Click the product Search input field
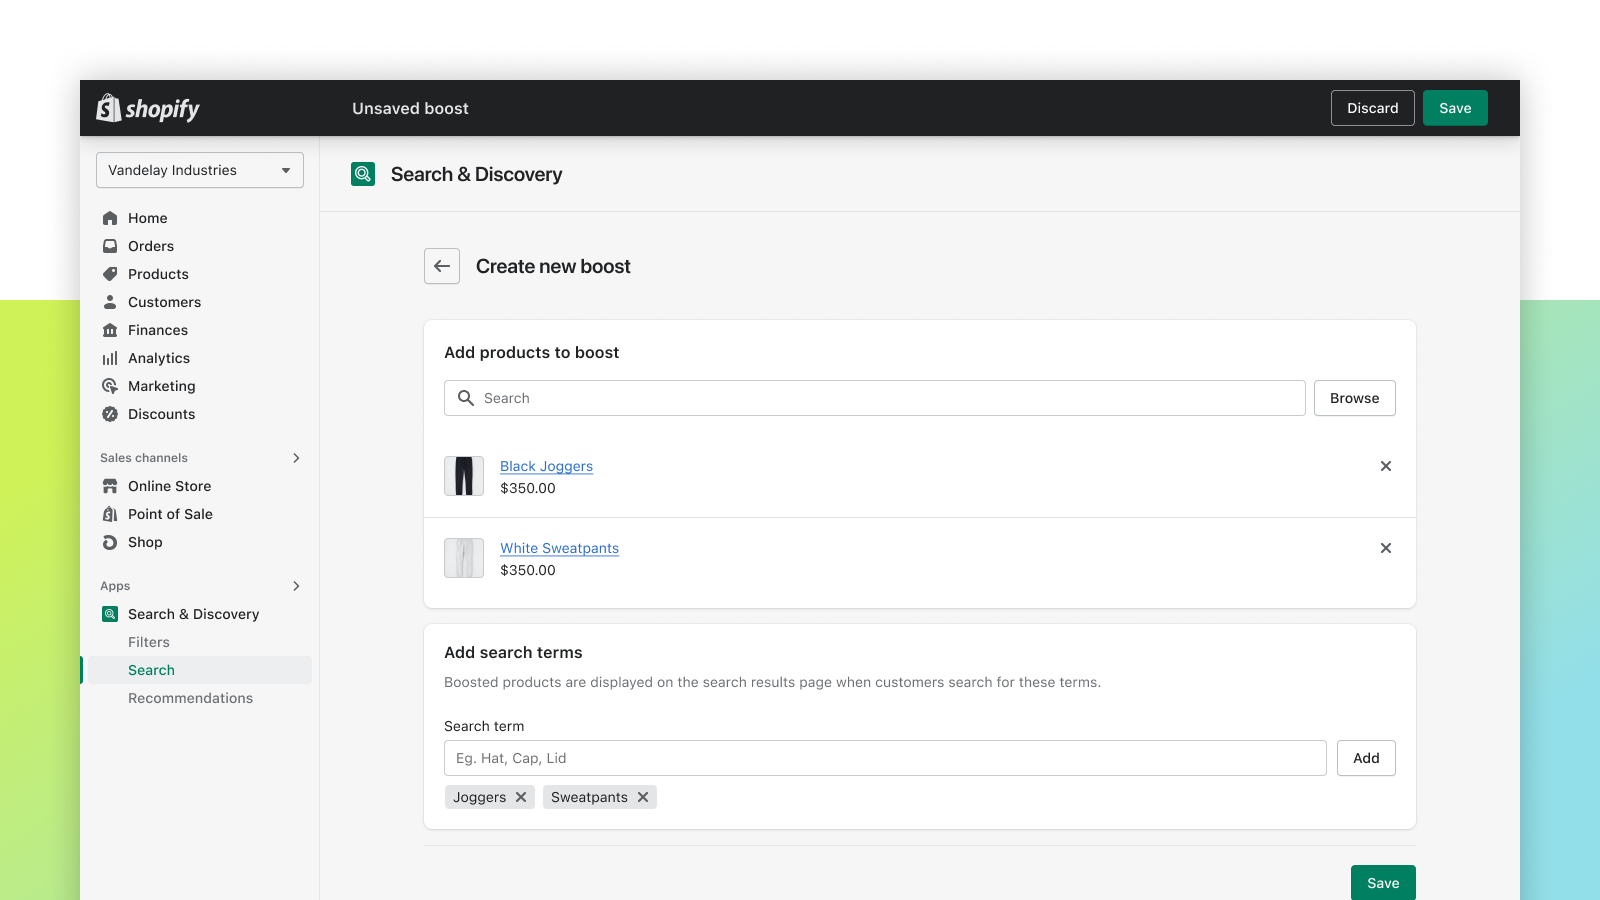The image size is (1600, 900). click(x=875, y=398)
